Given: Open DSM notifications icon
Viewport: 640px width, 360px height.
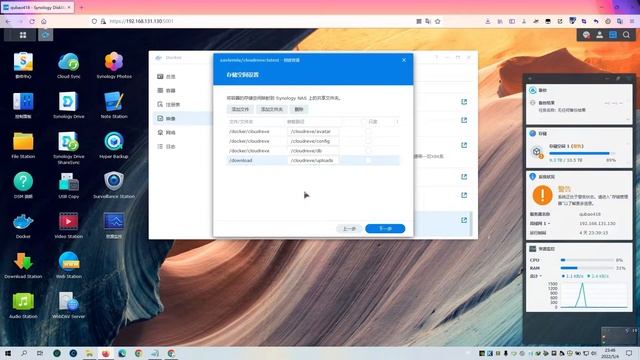Looking at the screenshot, I should (587, 35).
